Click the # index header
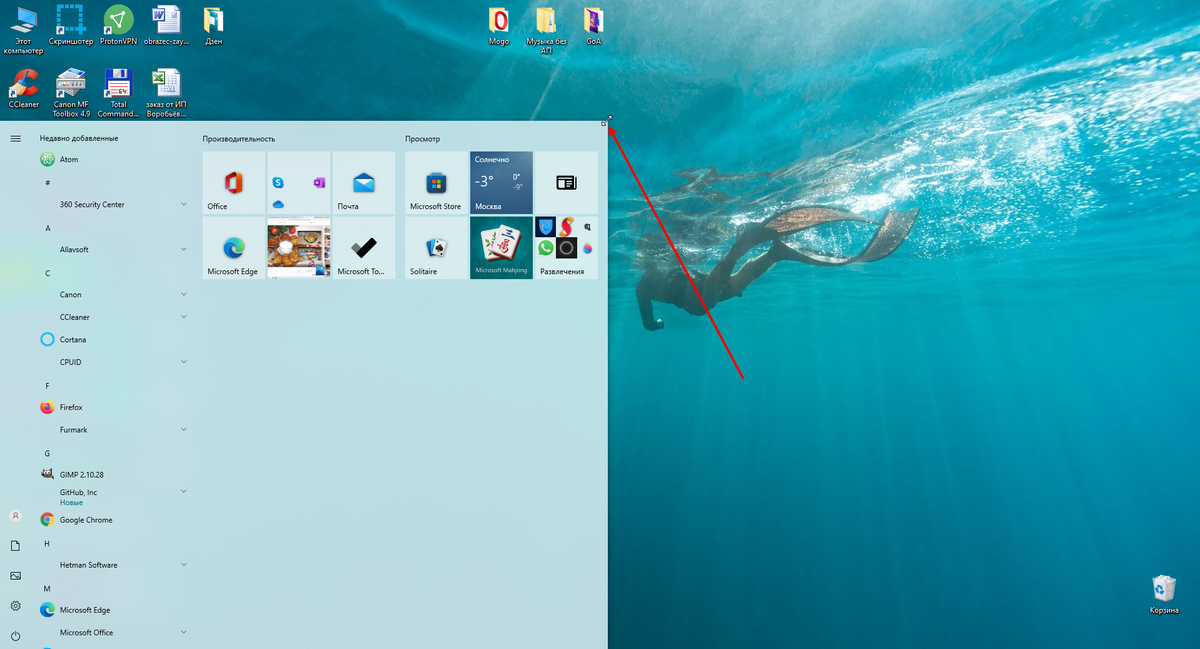Image resolution: width=1200 pixels, height=649 pixels. [47, 183]
